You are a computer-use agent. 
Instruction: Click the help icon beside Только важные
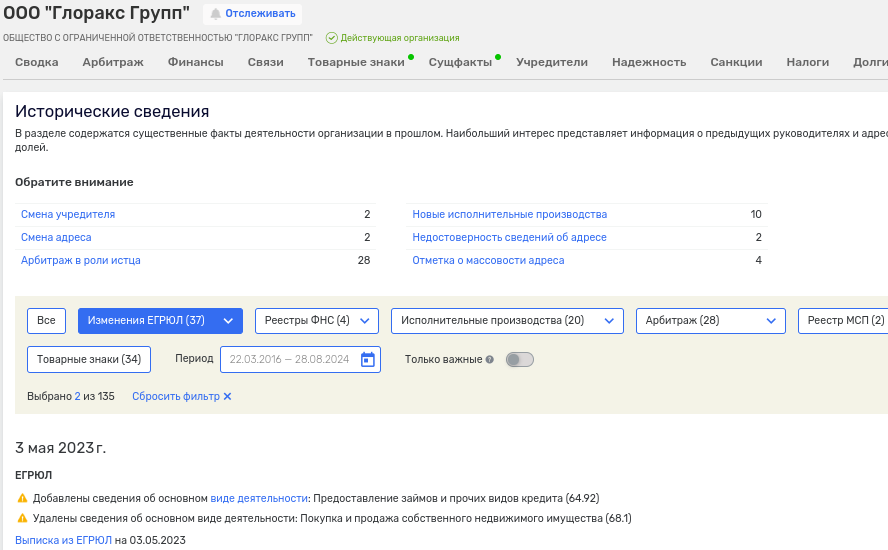(x=489, y=360)
